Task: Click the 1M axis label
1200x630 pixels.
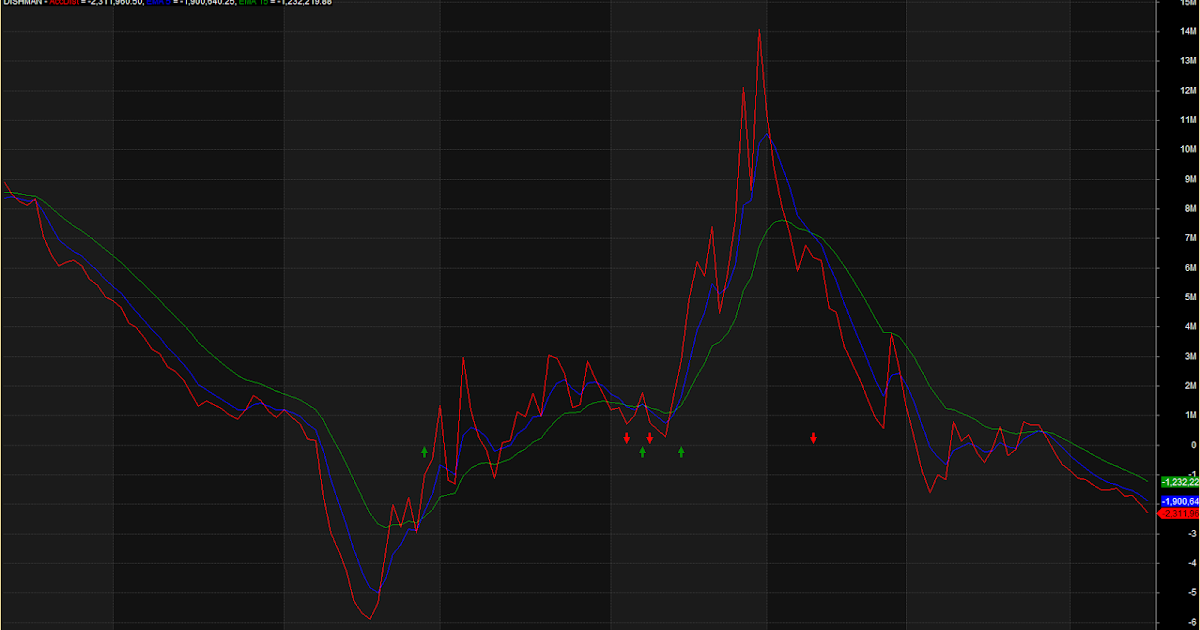Action: tap(1191, 415)
